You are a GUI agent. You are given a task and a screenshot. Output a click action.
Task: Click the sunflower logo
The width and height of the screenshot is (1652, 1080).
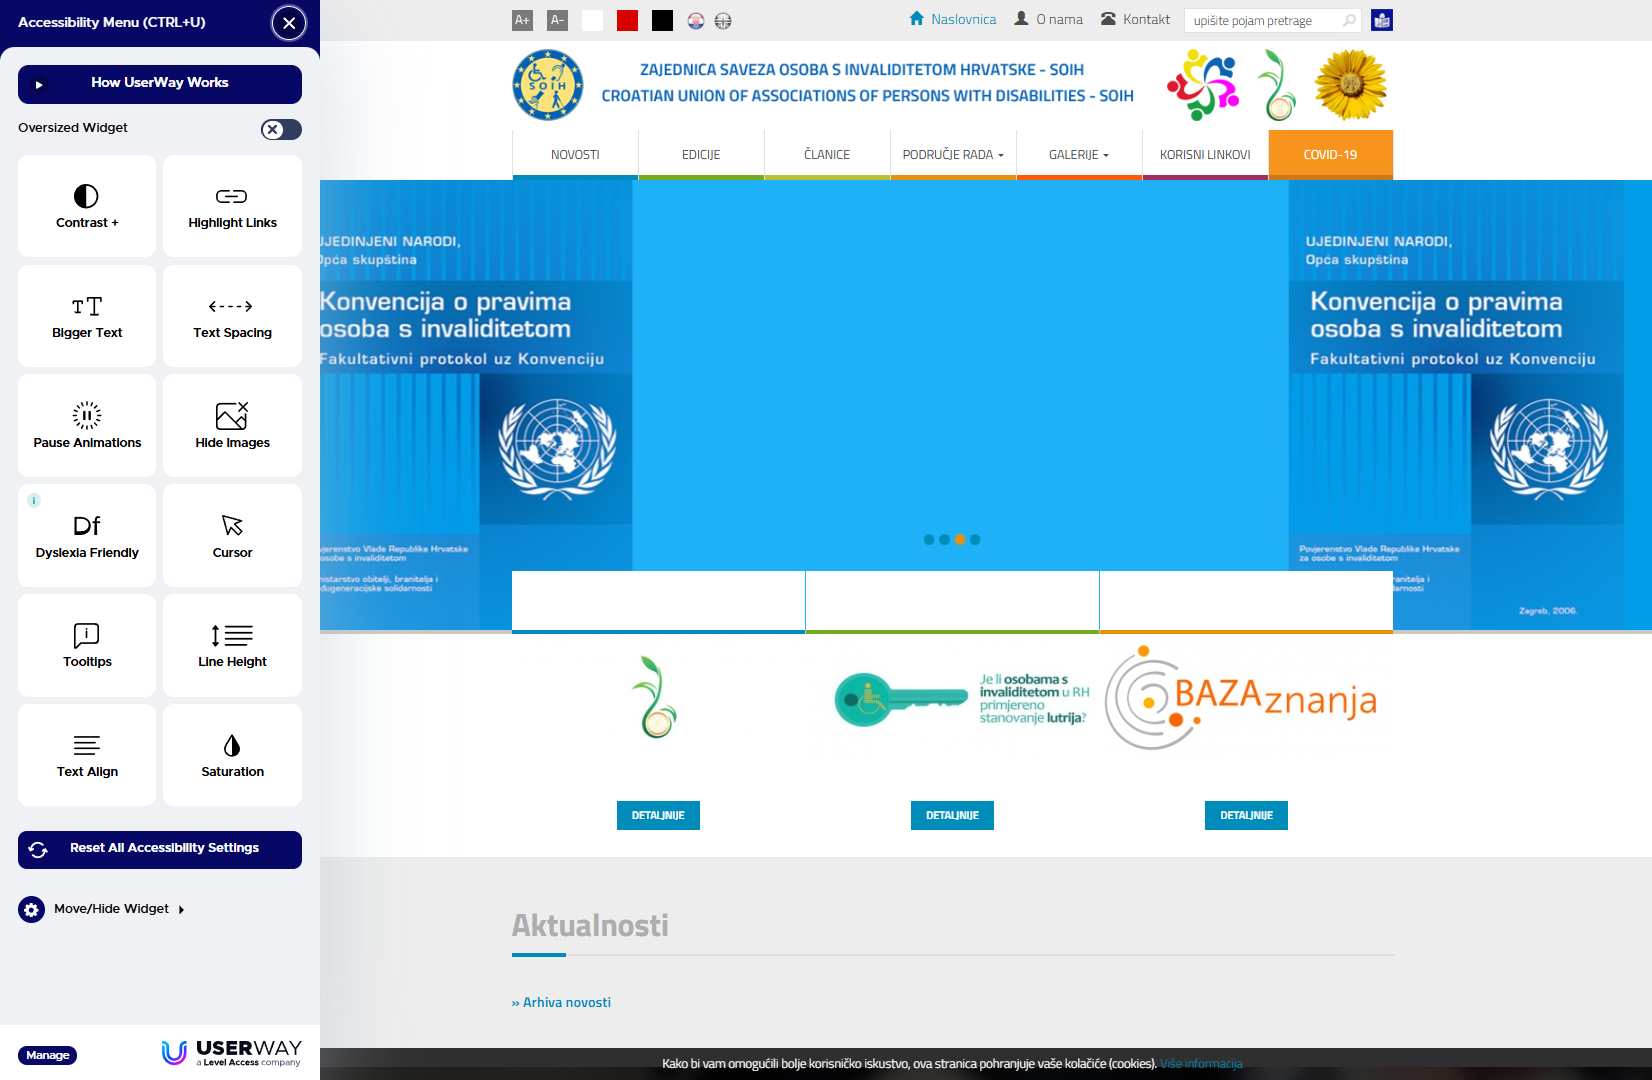click(x=1351, y=86)
